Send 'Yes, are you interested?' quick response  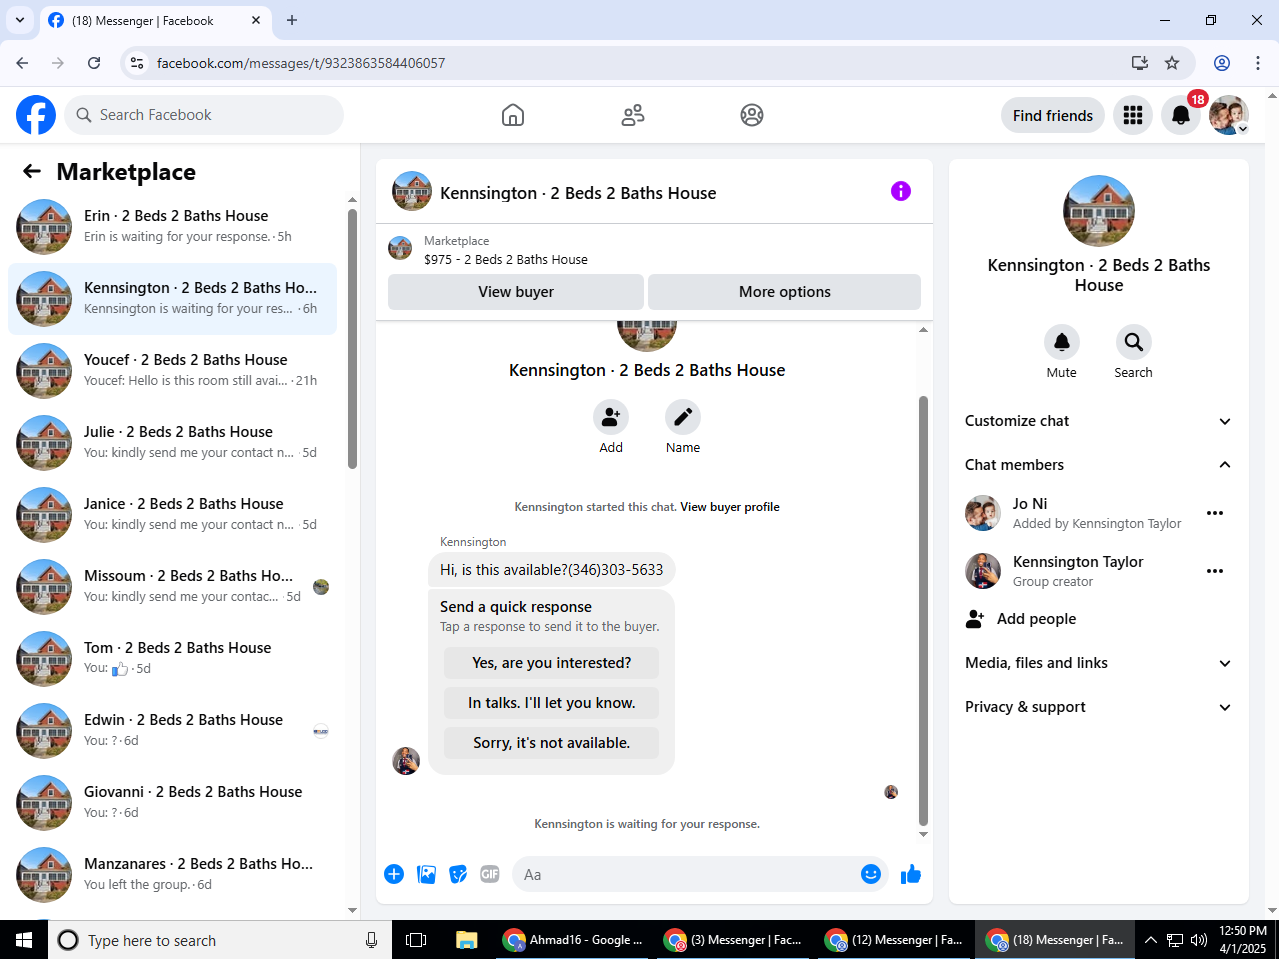tap(552, 663)
